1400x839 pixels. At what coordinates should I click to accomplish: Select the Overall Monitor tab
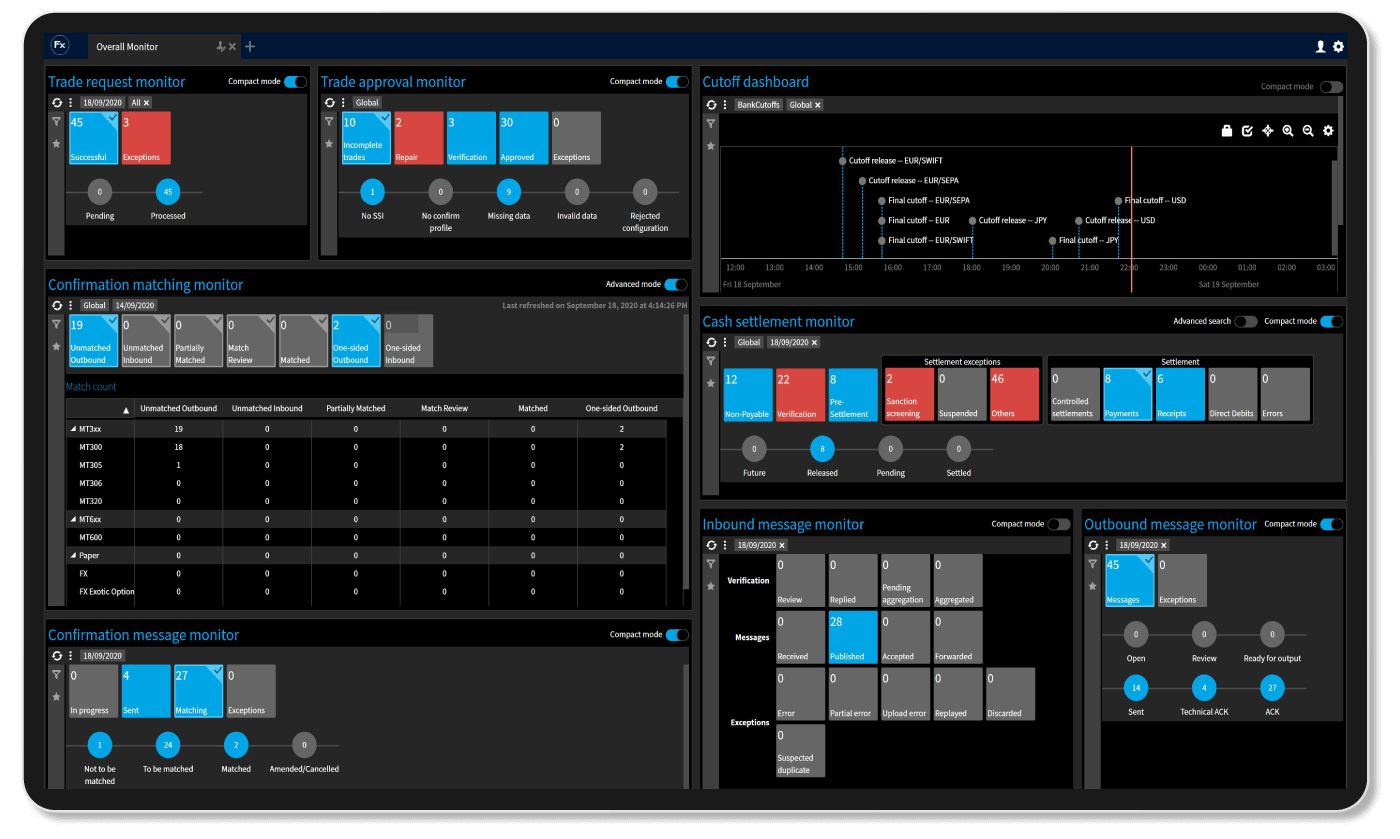[x=127, y=46]
